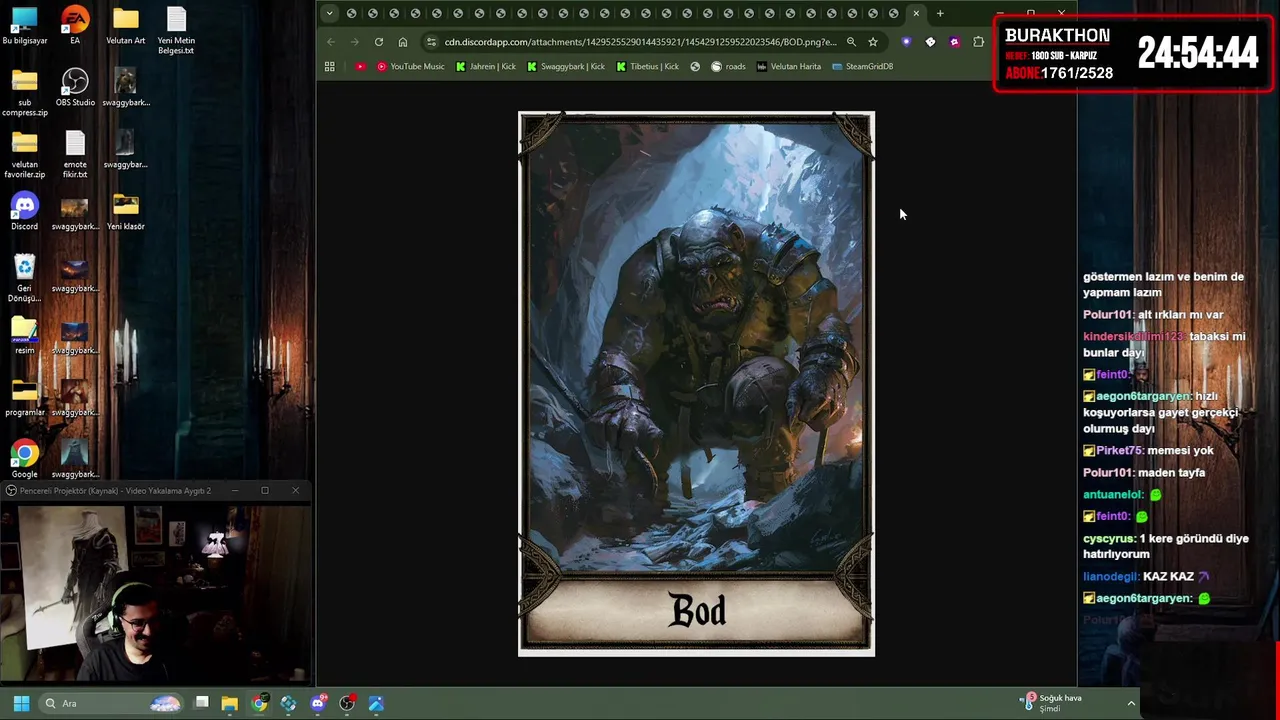View site information for cdn.discordapp.com
The width and height of the screenshot is (1280, 720).
tap(431, 42)
